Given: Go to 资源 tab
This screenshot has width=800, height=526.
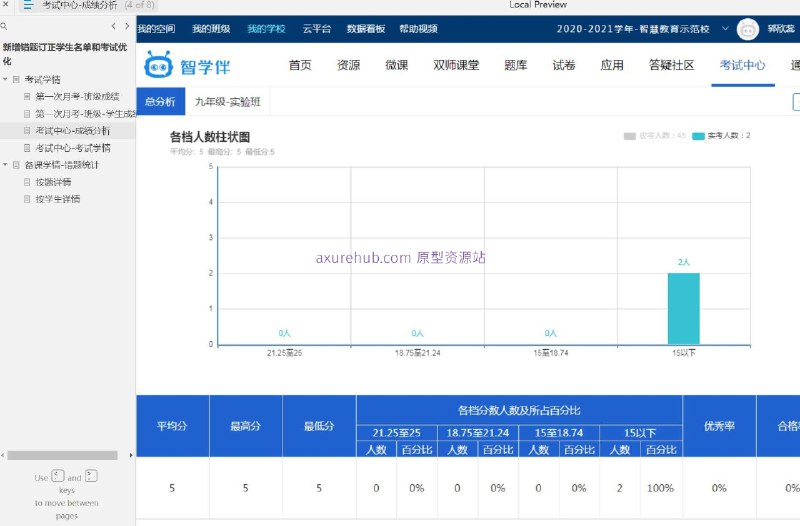Looking at the screenshot, I should [x=348, y=65].
